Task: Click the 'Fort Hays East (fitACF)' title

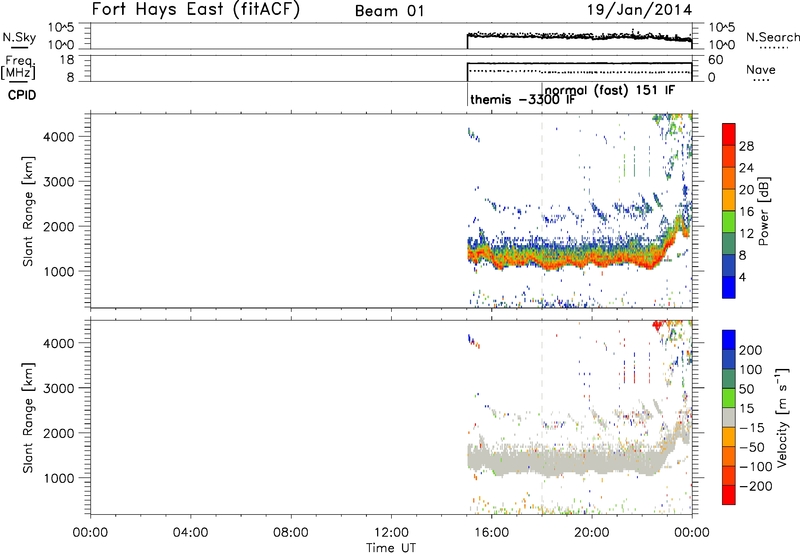Action: [x=196, y=9]
